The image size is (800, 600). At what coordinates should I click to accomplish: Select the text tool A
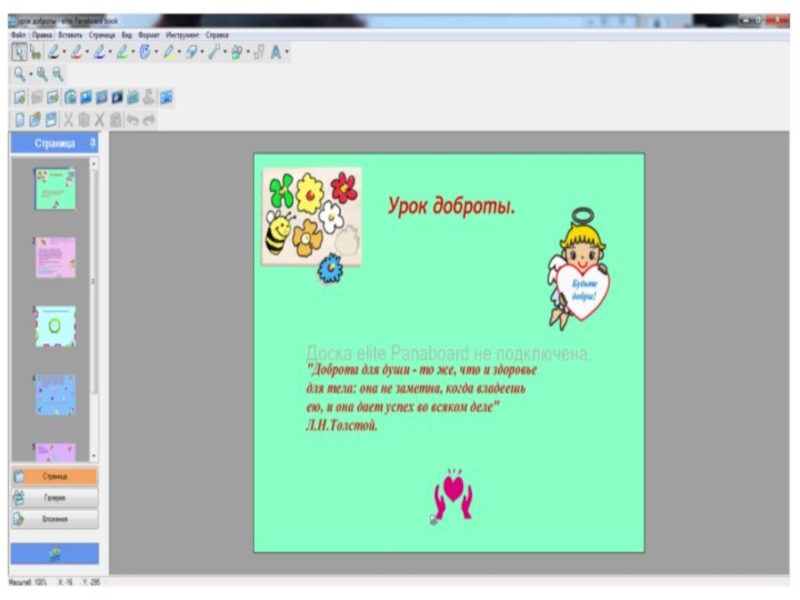[275, 52]
